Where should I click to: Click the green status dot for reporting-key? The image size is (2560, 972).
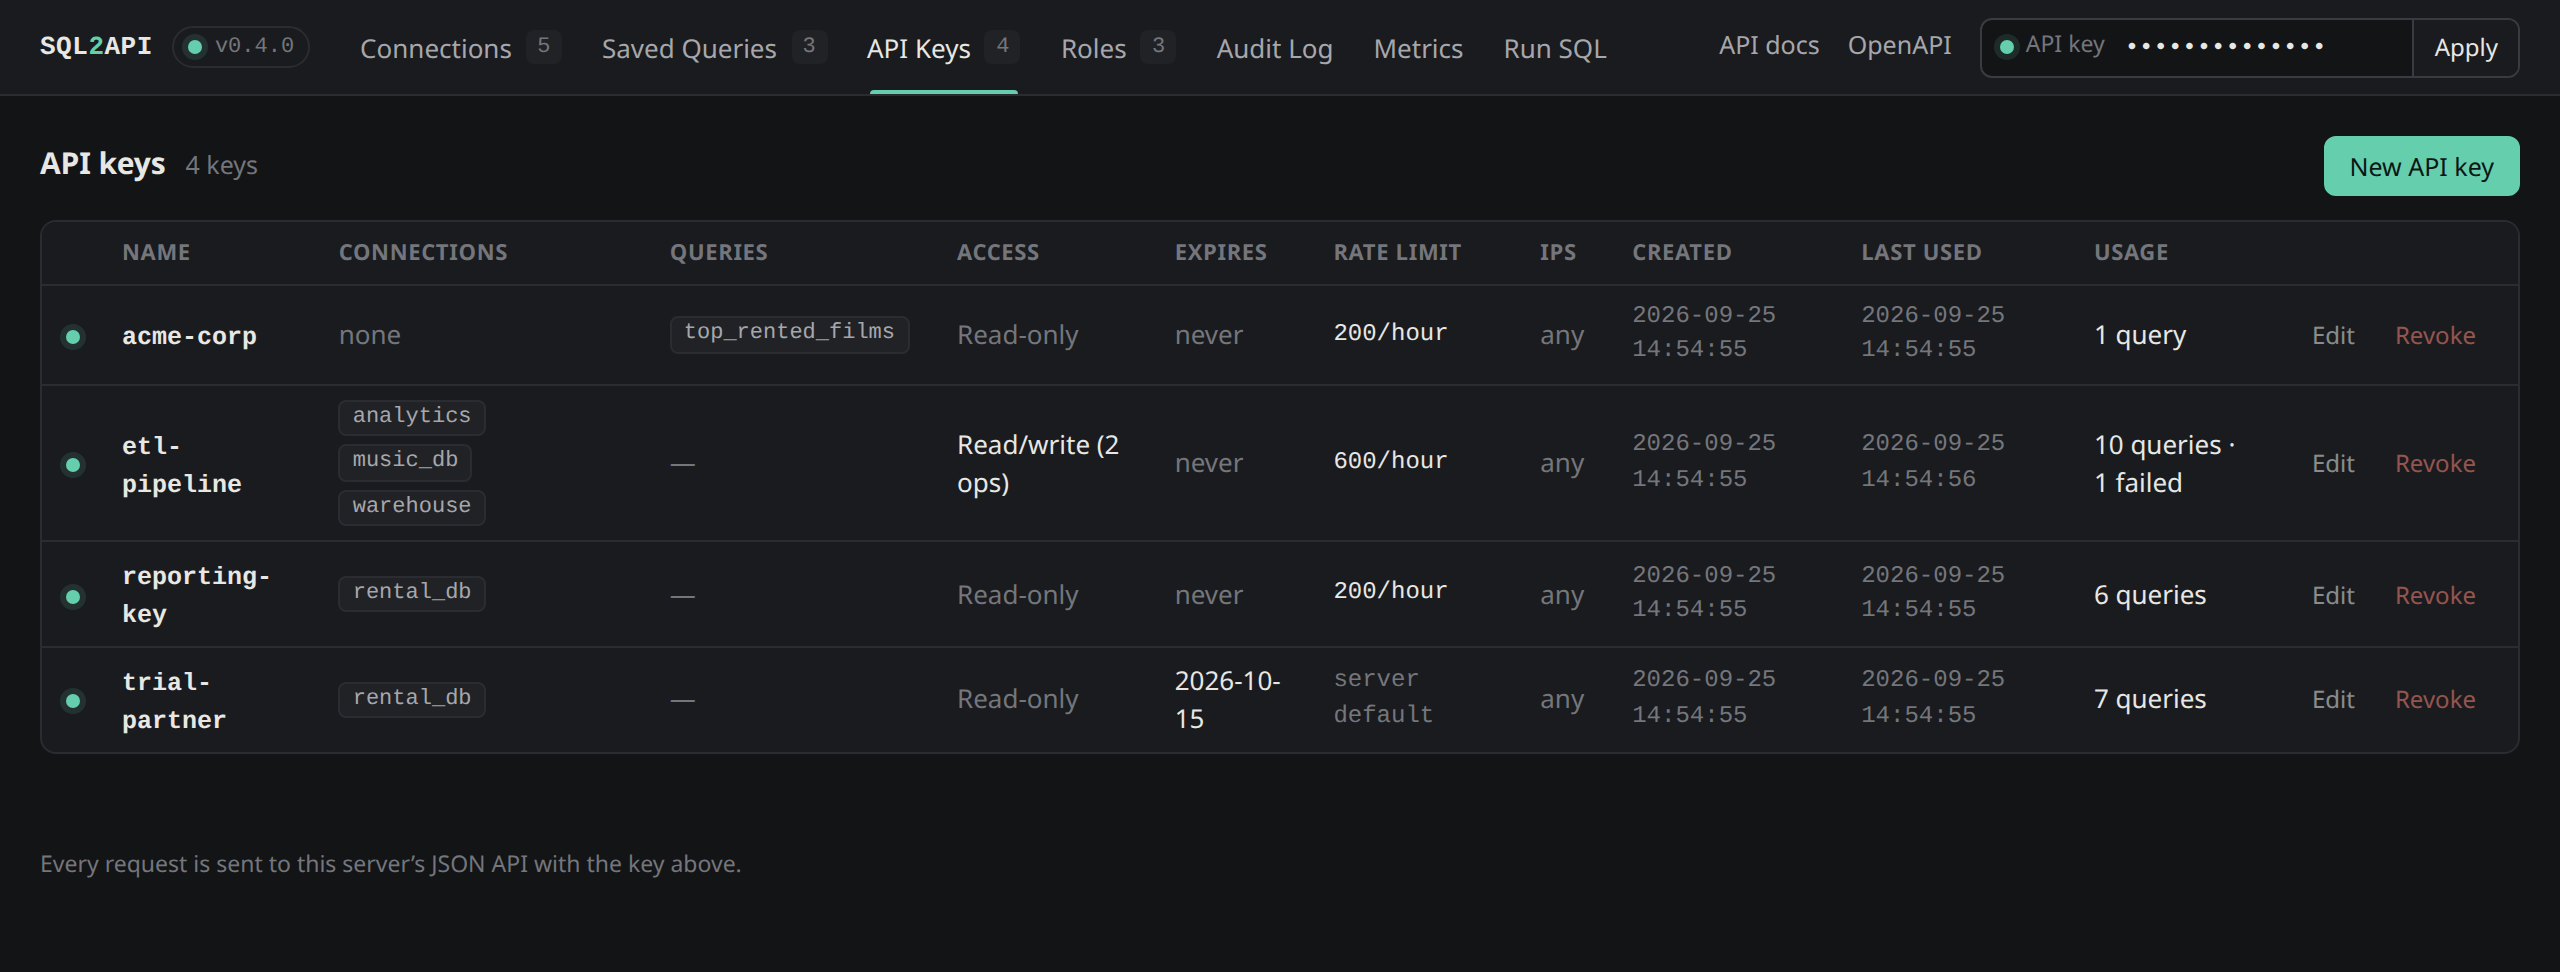73,596
